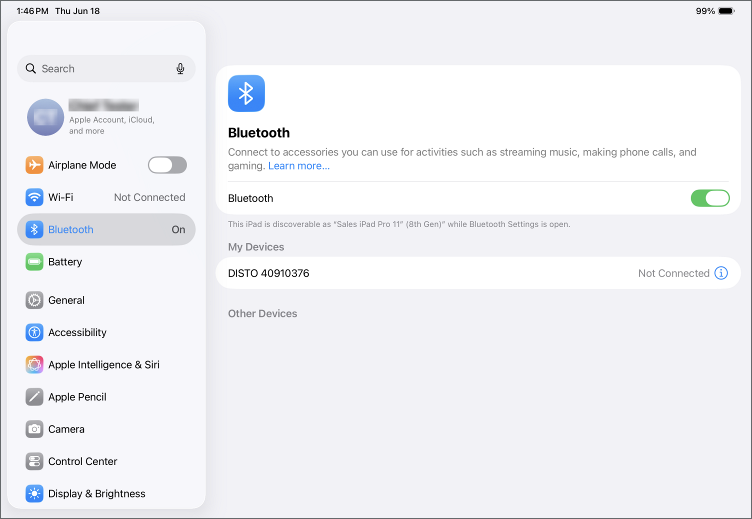This screenshot has height=519, width=752.
Task: Click the Display & Brightness icon
Action: (x=35, y=494)
